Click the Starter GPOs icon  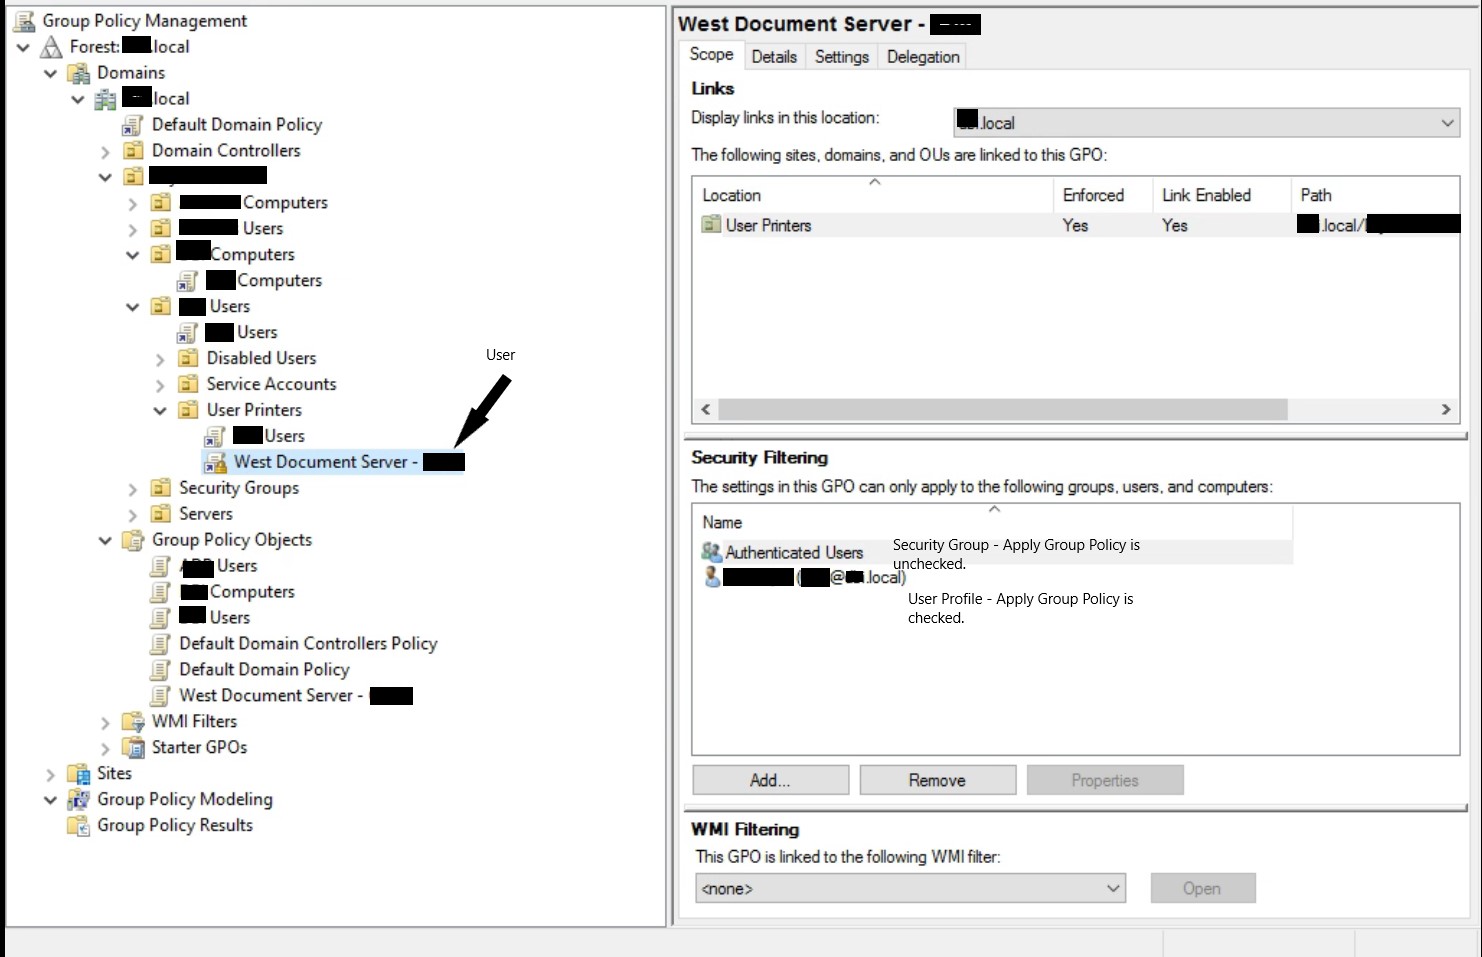click(133, 747)
